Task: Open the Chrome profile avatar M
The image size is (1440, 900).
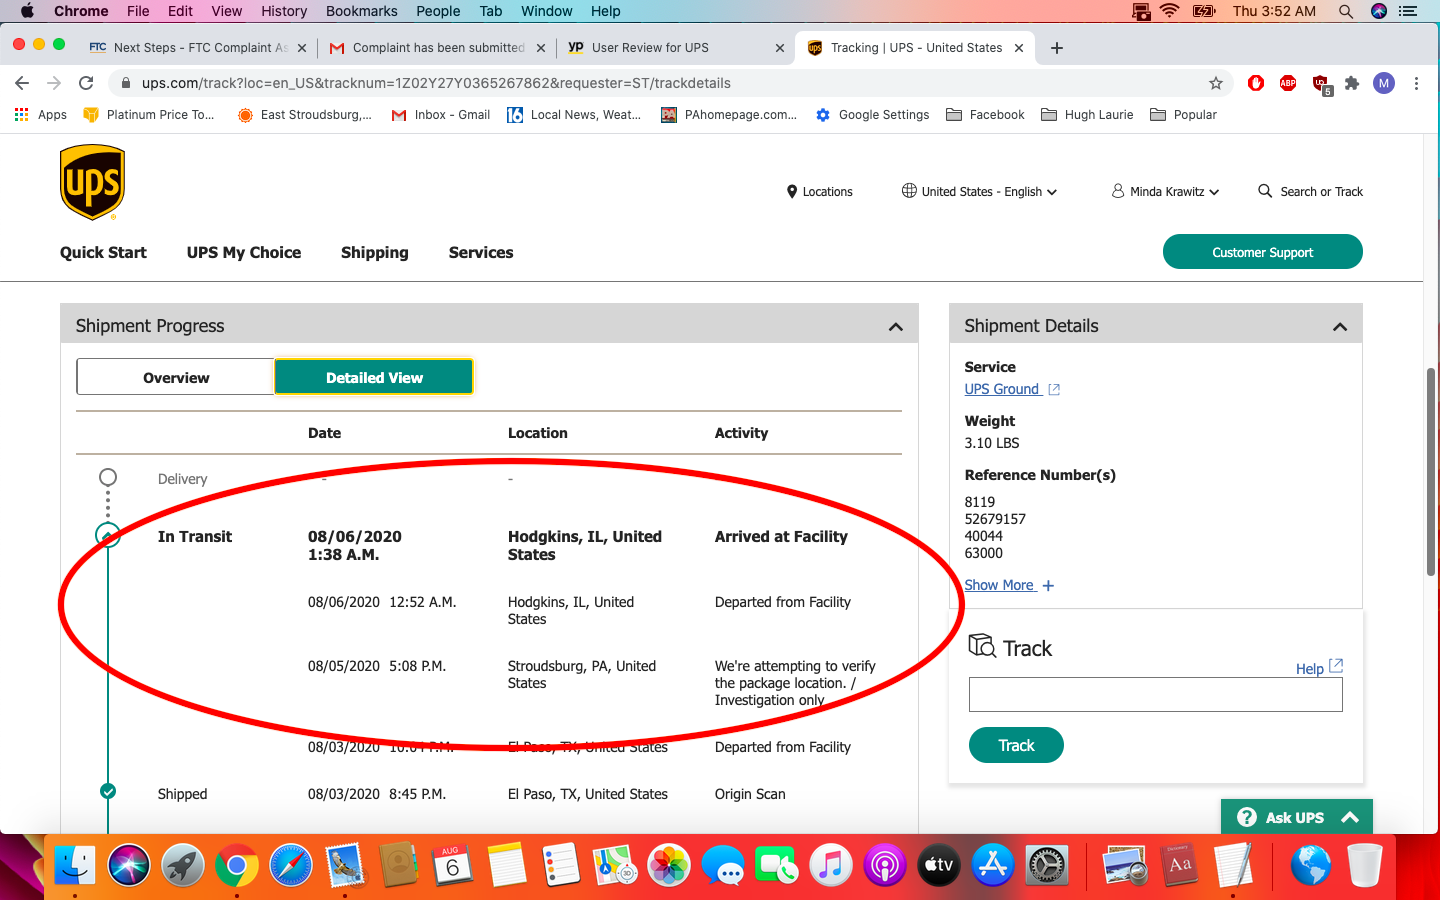Action: 1384,83
